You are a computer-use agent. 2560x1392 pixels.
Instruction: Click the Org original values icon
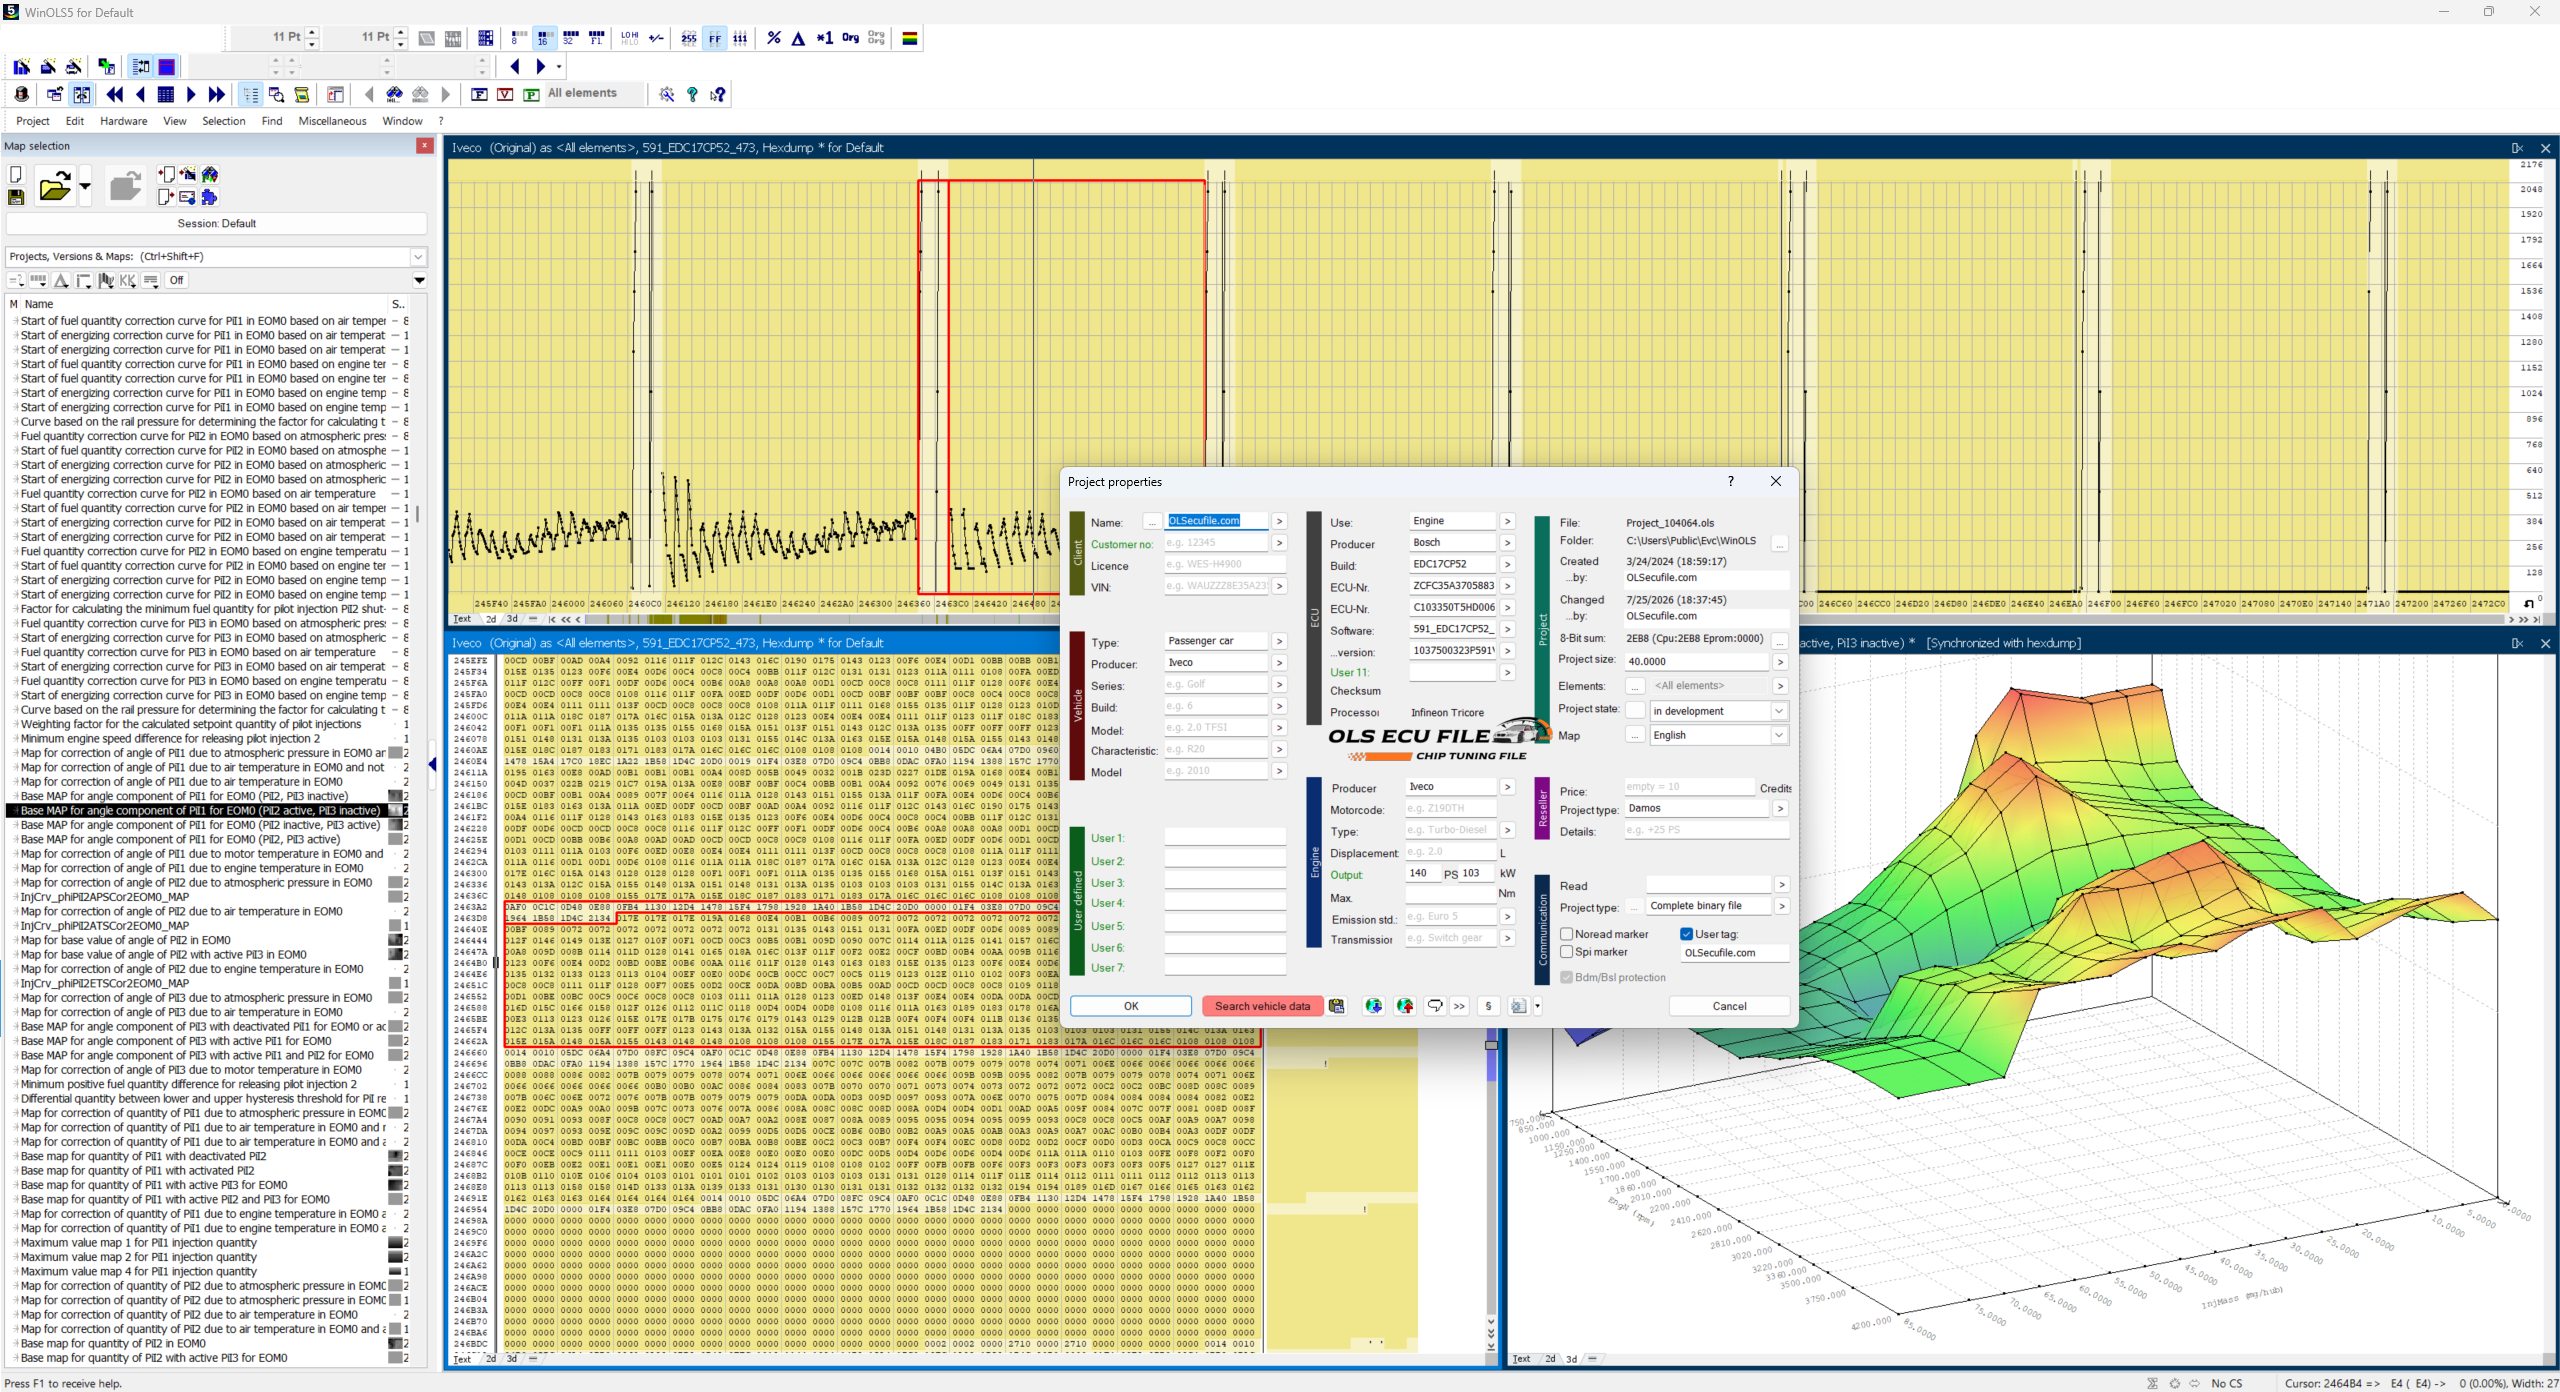[x=850, y=38]
